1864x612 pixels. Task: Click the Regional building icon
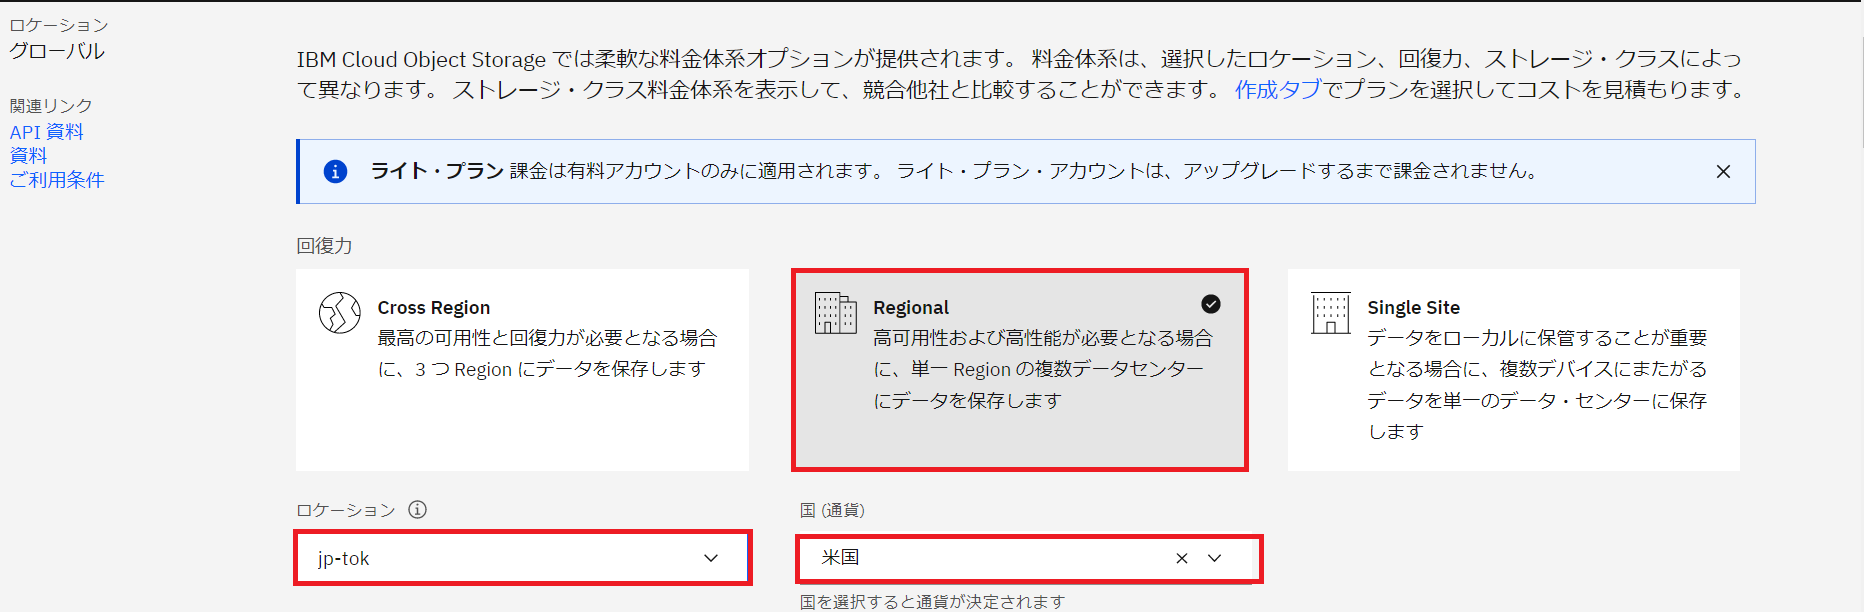pyautogui.click(x=835, y=313)
